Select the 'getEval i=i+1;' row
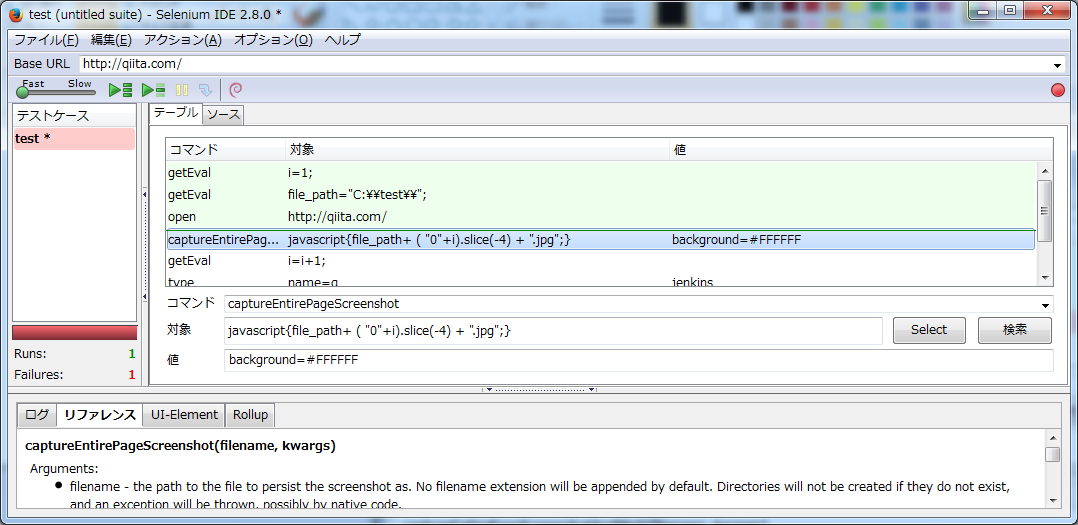Viewport: 1078px width, 525px height. 600,261
